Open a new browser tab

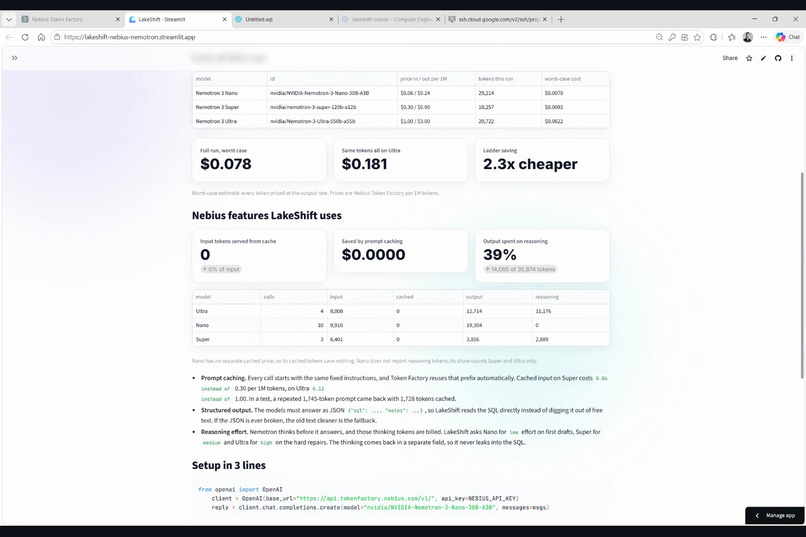pos(561,20)
